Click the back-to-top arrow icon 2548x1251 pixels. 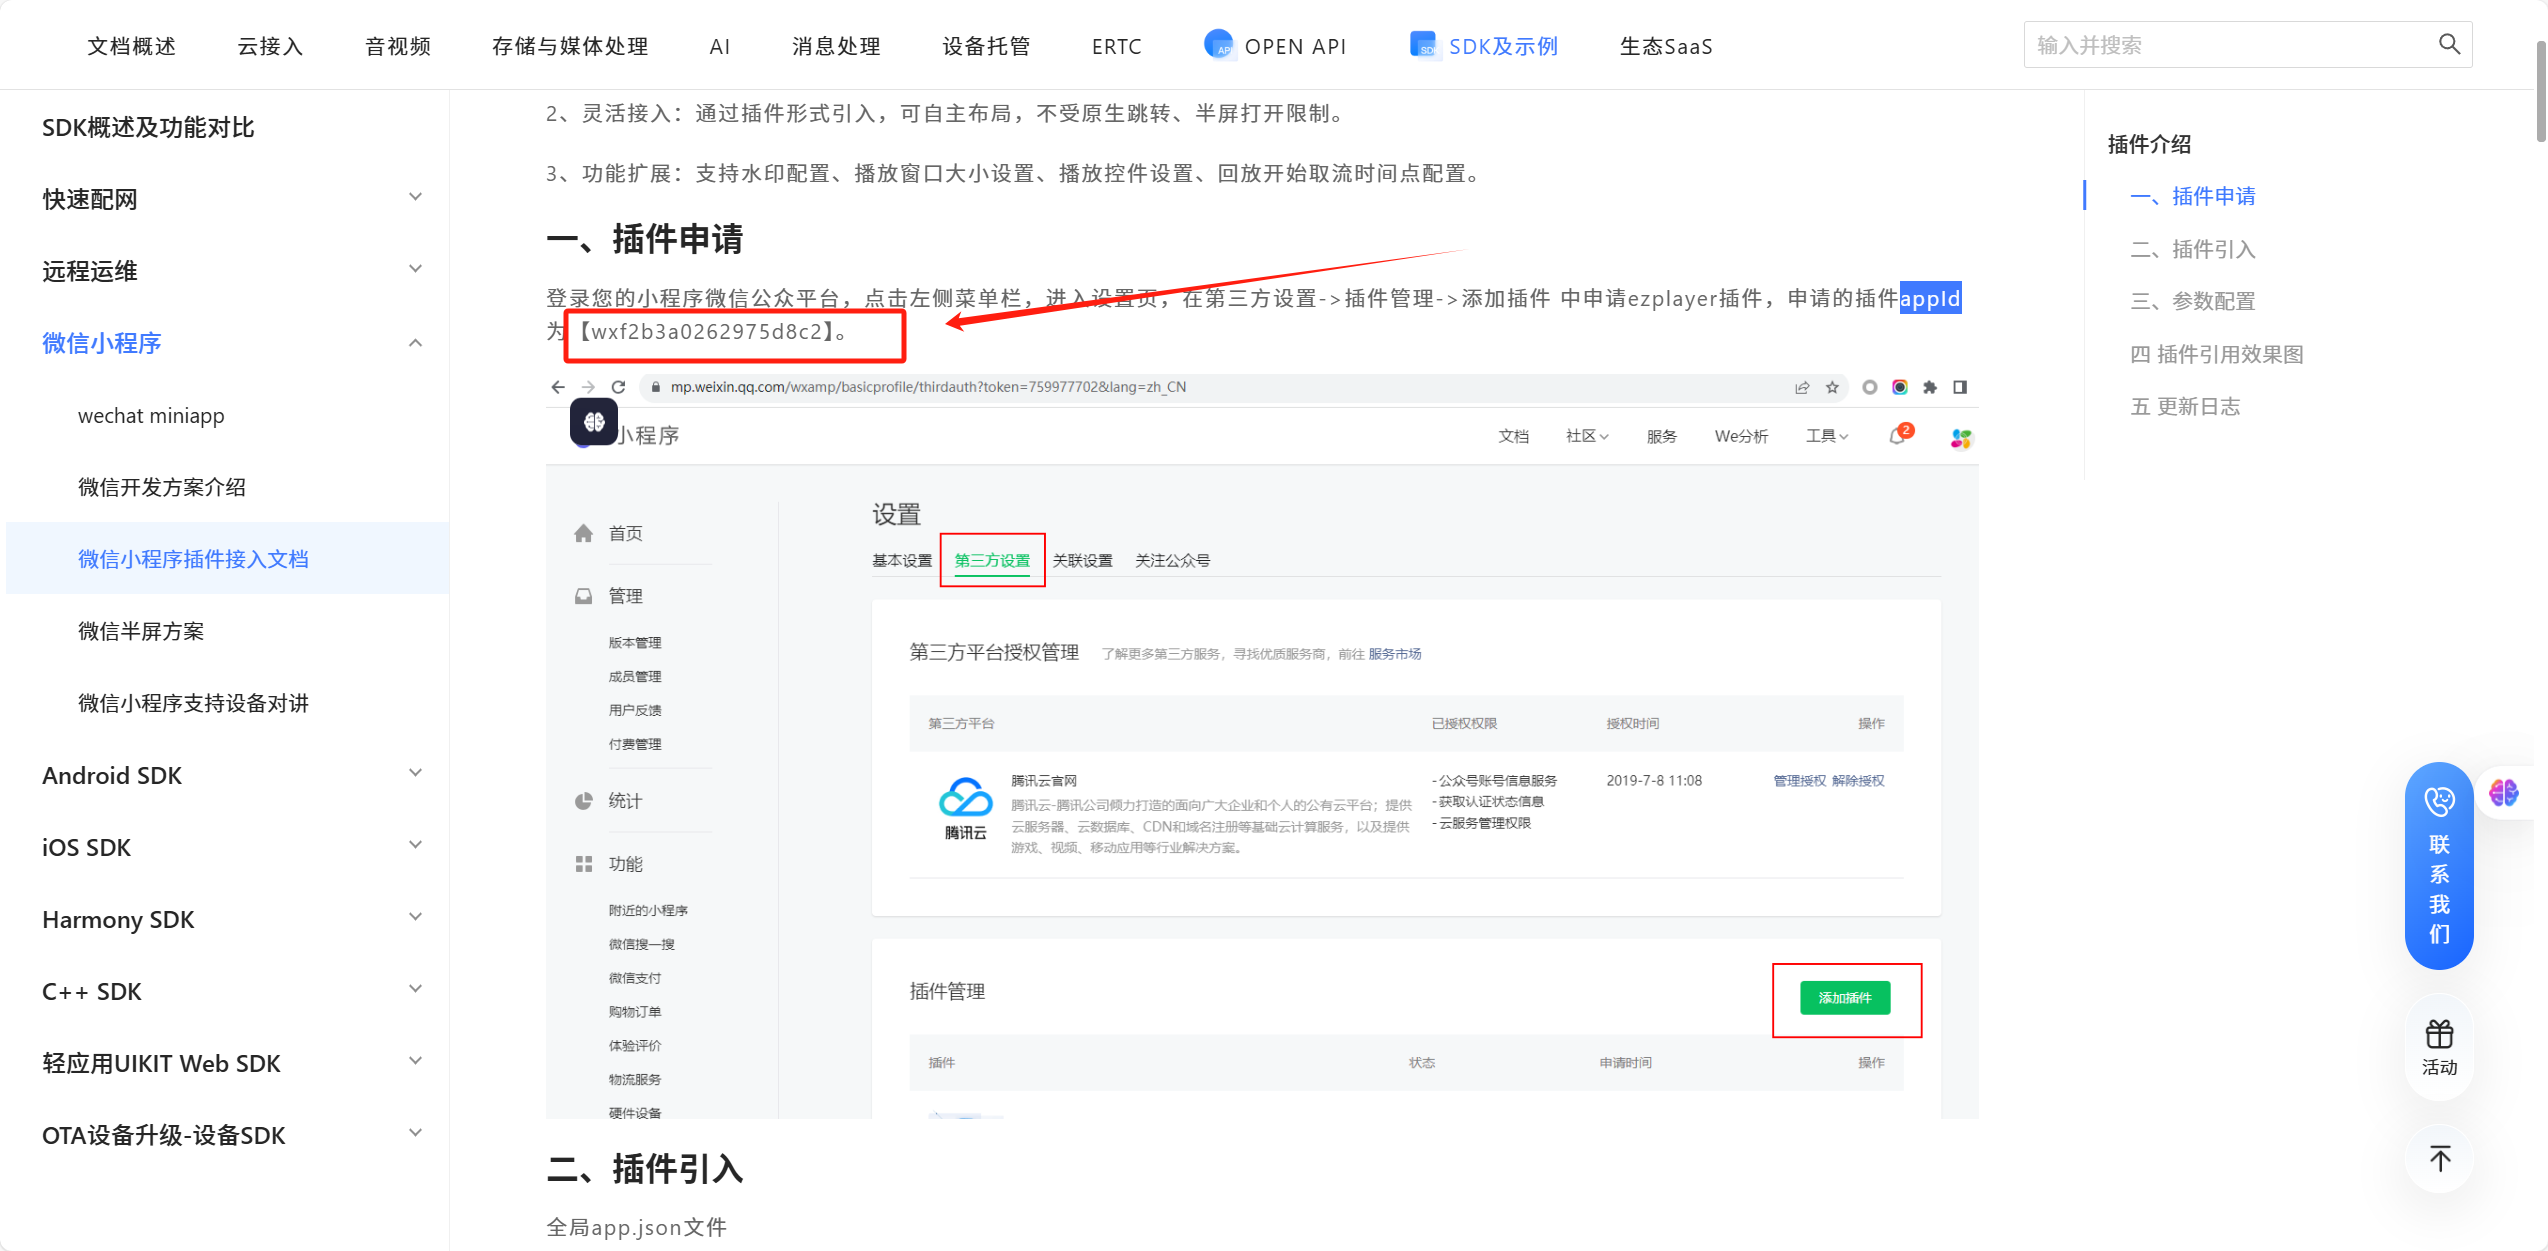(x=2440, y=1158)
